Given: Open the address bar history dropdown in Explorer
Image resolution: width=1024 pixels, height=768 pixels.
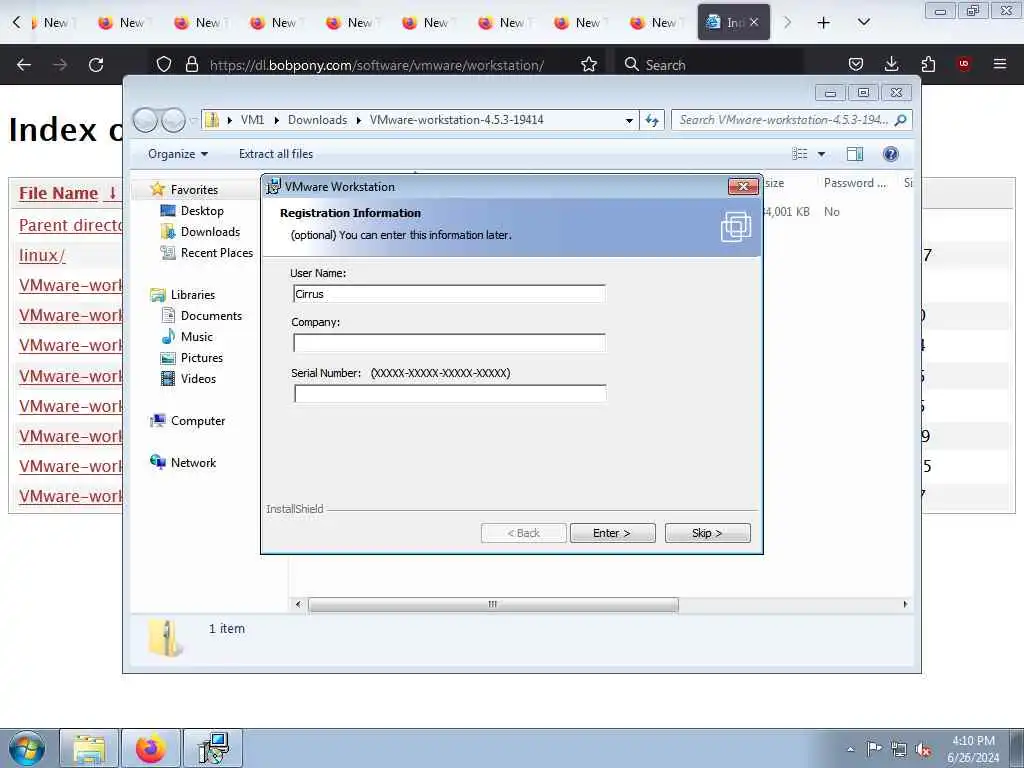Looking at the screenshot, I should (x=629, y=120).
